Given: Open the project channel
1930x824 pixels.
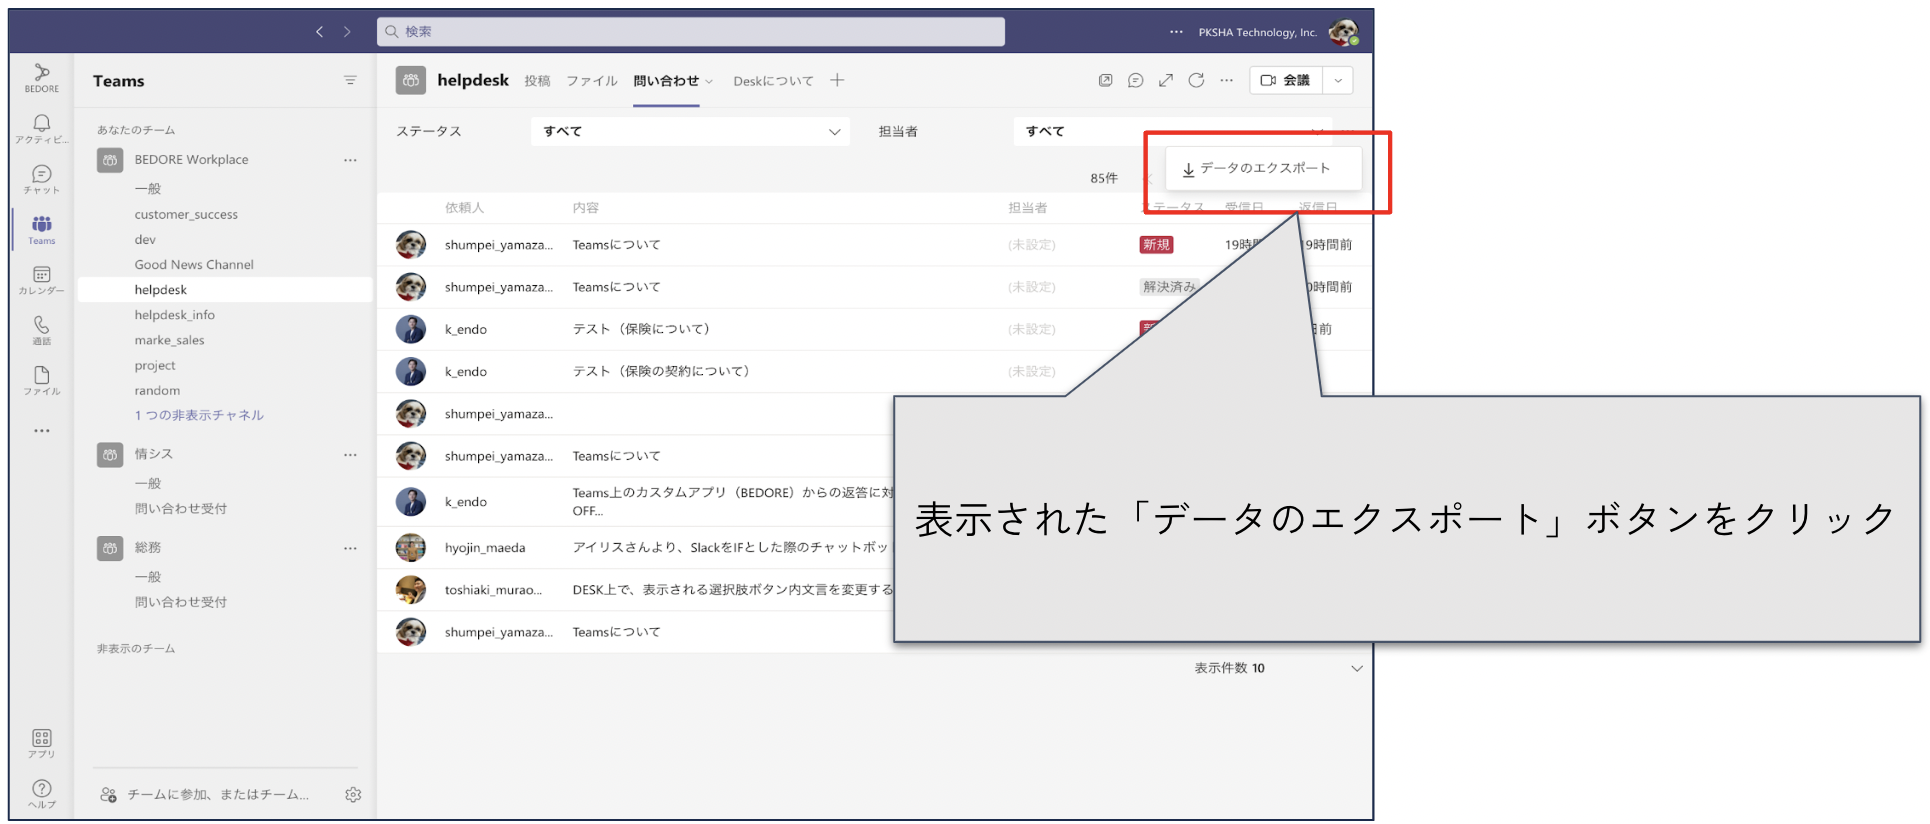Looking at the screenshot, I should [x=155, y=366].
